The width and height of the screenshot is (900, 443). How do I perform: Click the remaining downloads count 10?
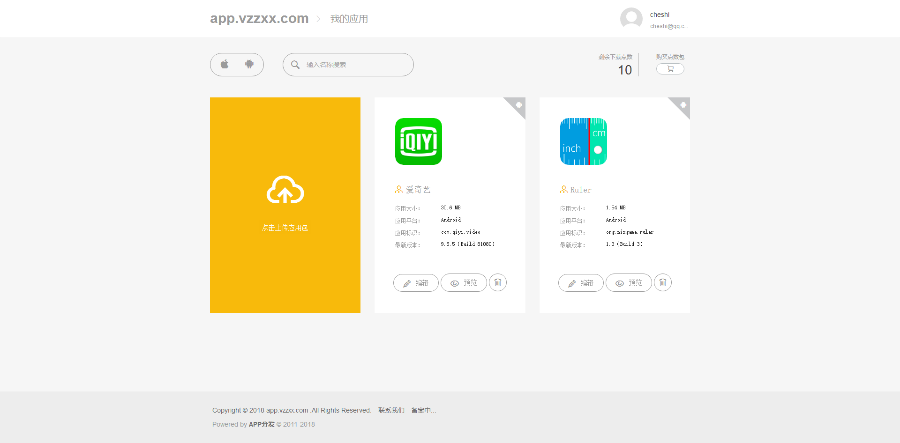tap(624, 70)
